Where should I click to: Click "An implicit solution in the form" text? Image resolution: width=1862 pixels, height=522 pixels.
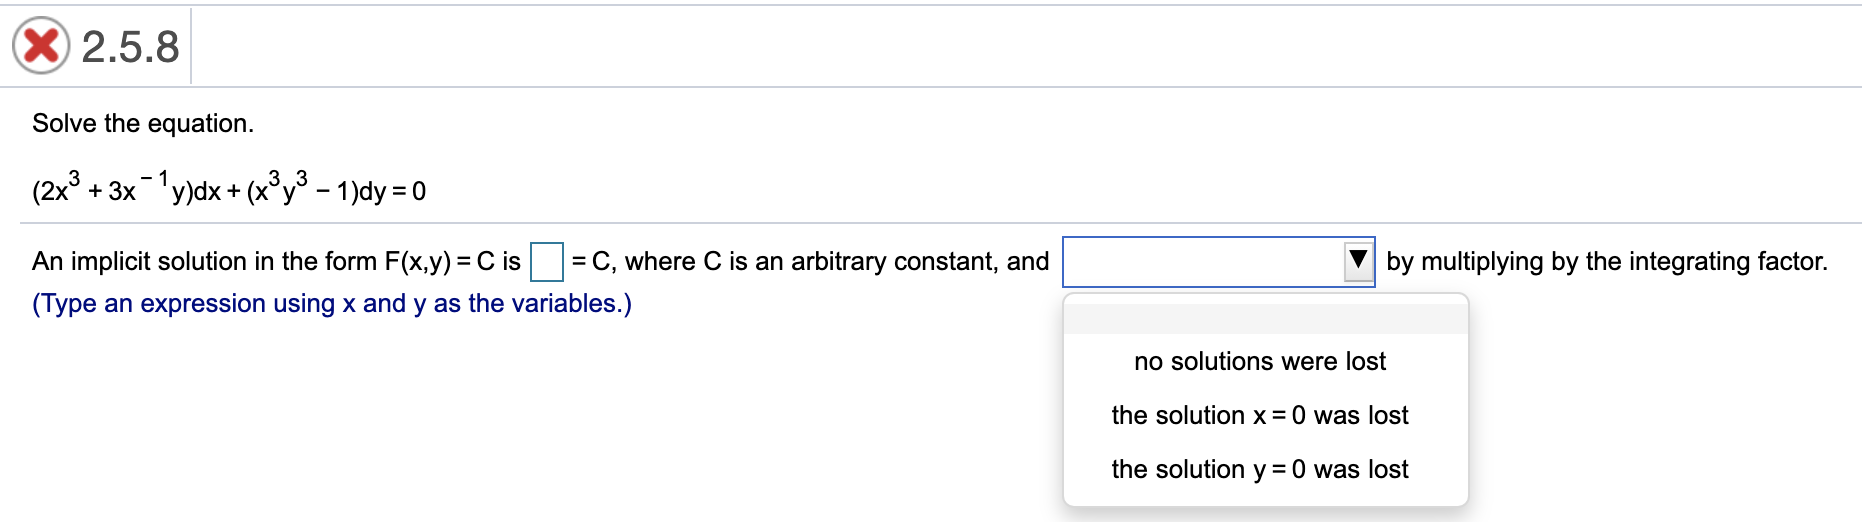click(x=205, y=261)
